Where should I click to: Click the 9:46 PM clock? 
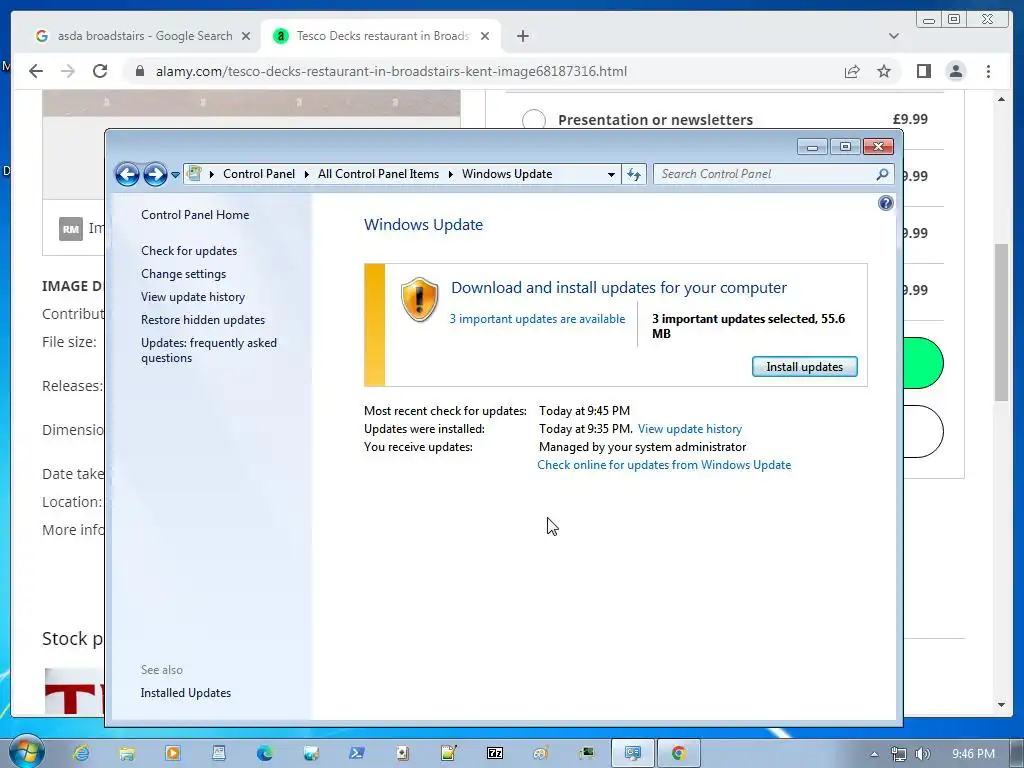point(973,754)
